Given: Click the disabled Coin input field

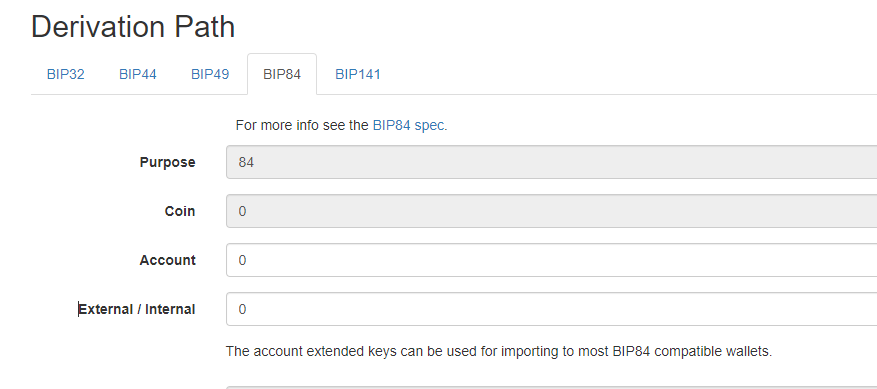Looking at the screenshot, I should (x=551, y=211).
